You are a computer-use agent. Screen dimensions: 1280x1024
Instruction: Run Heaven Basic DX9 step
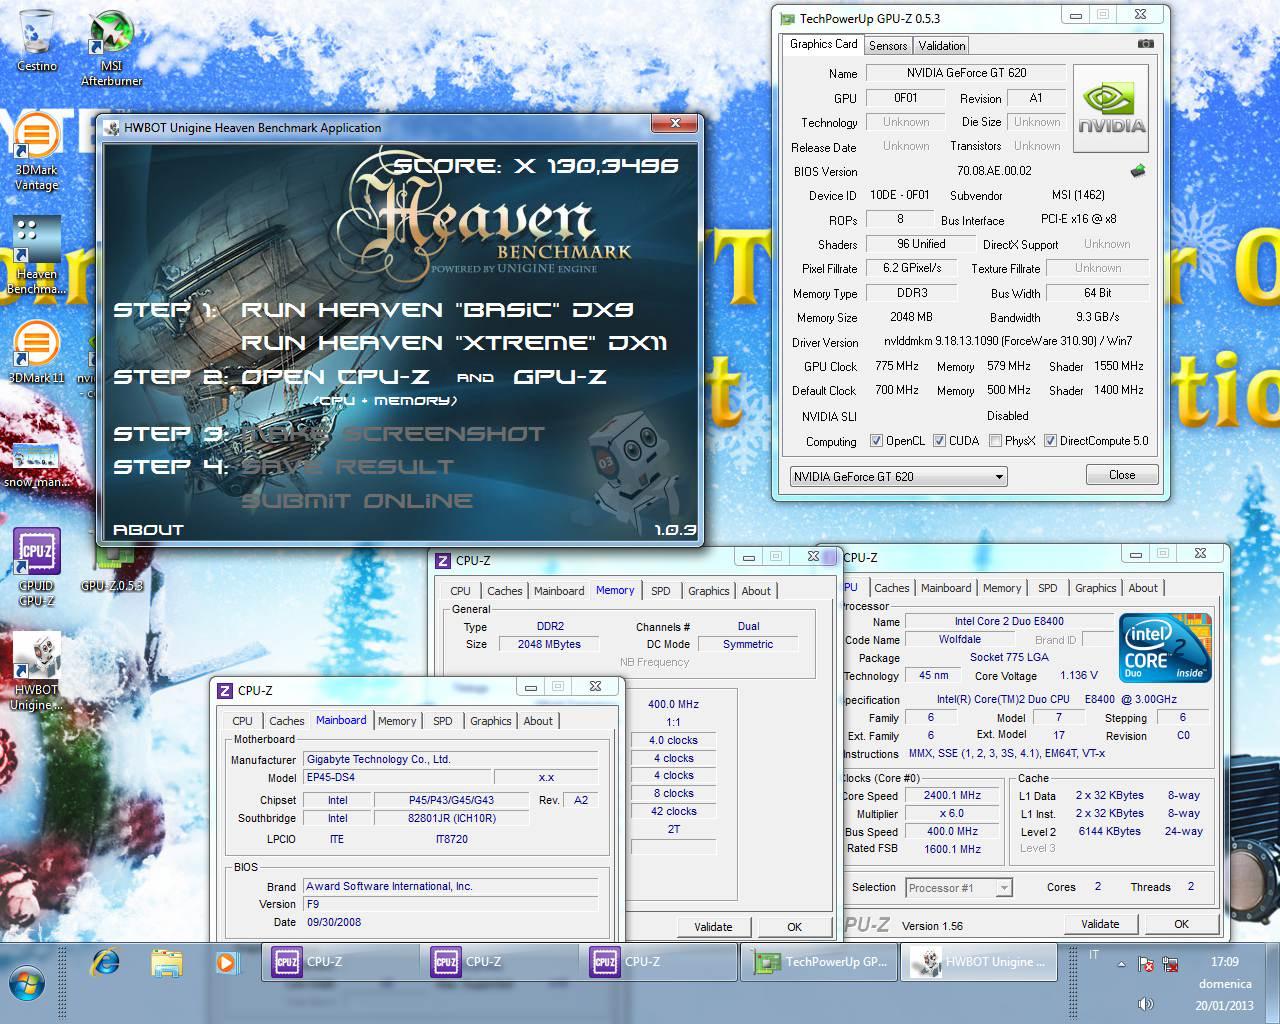[437, 310]
